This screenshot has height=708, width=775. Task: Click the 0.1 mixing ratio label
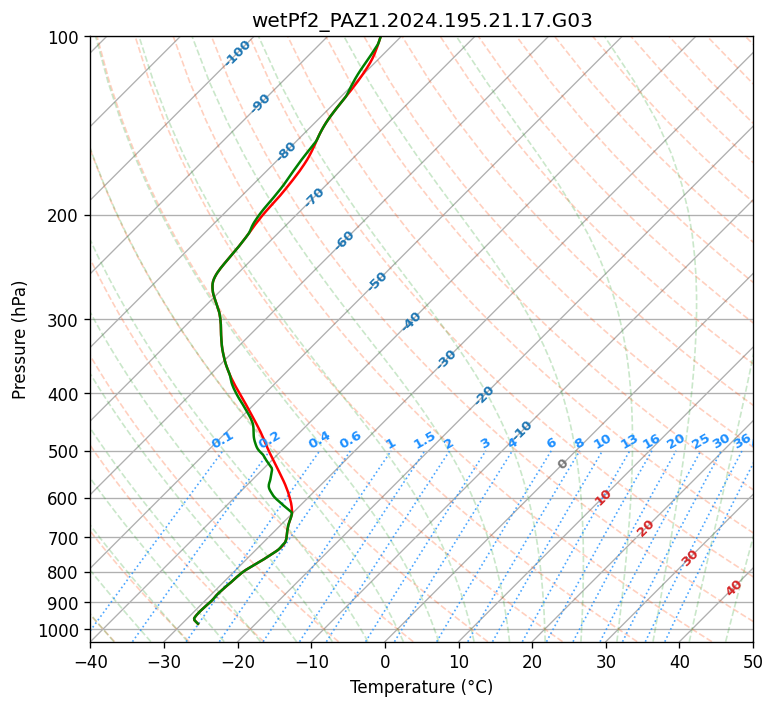(222, 440)
